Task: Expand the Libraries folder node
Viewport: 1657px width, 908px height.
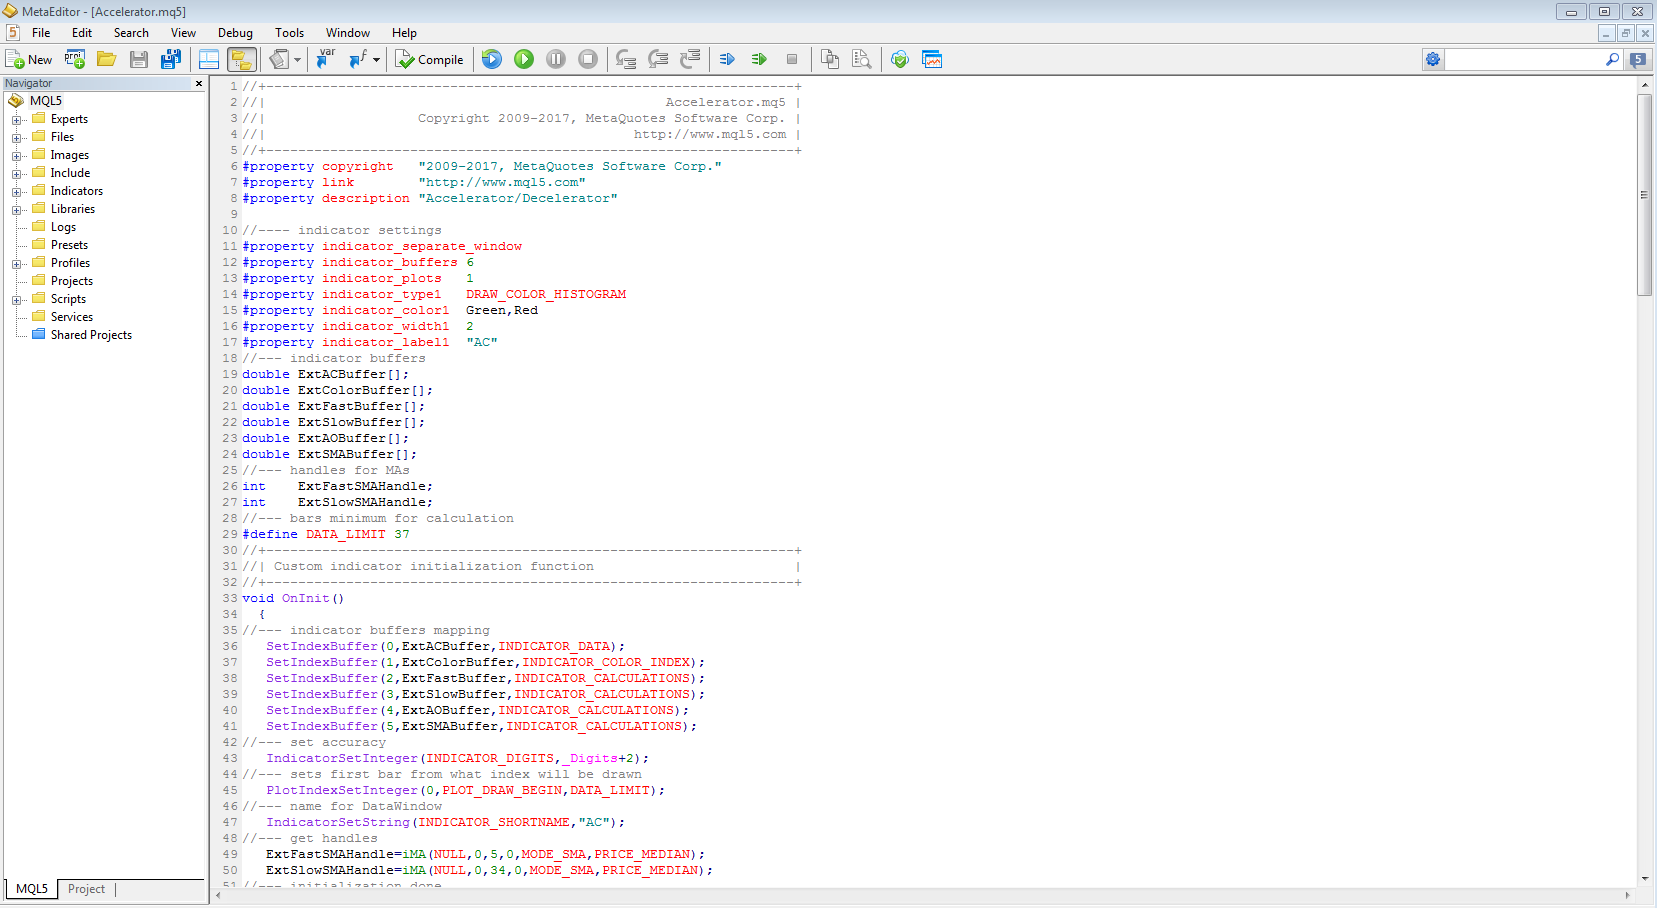Action: [16, 210]
